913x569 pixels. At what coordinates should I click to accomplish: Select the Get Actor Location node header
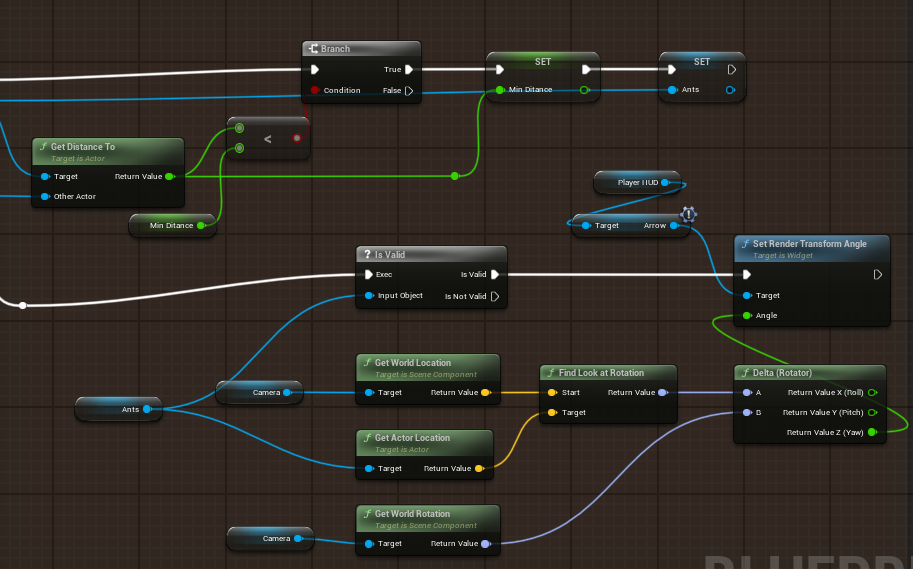click(x=424, y=443)
